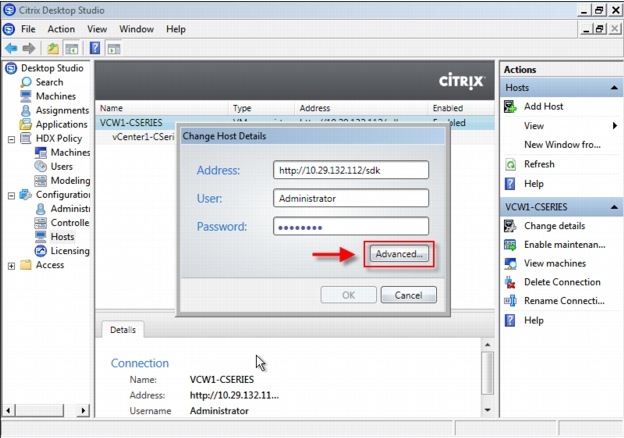Select the Hosts tree node
This screenshot has height=438, width=624.
coord(62,237)
